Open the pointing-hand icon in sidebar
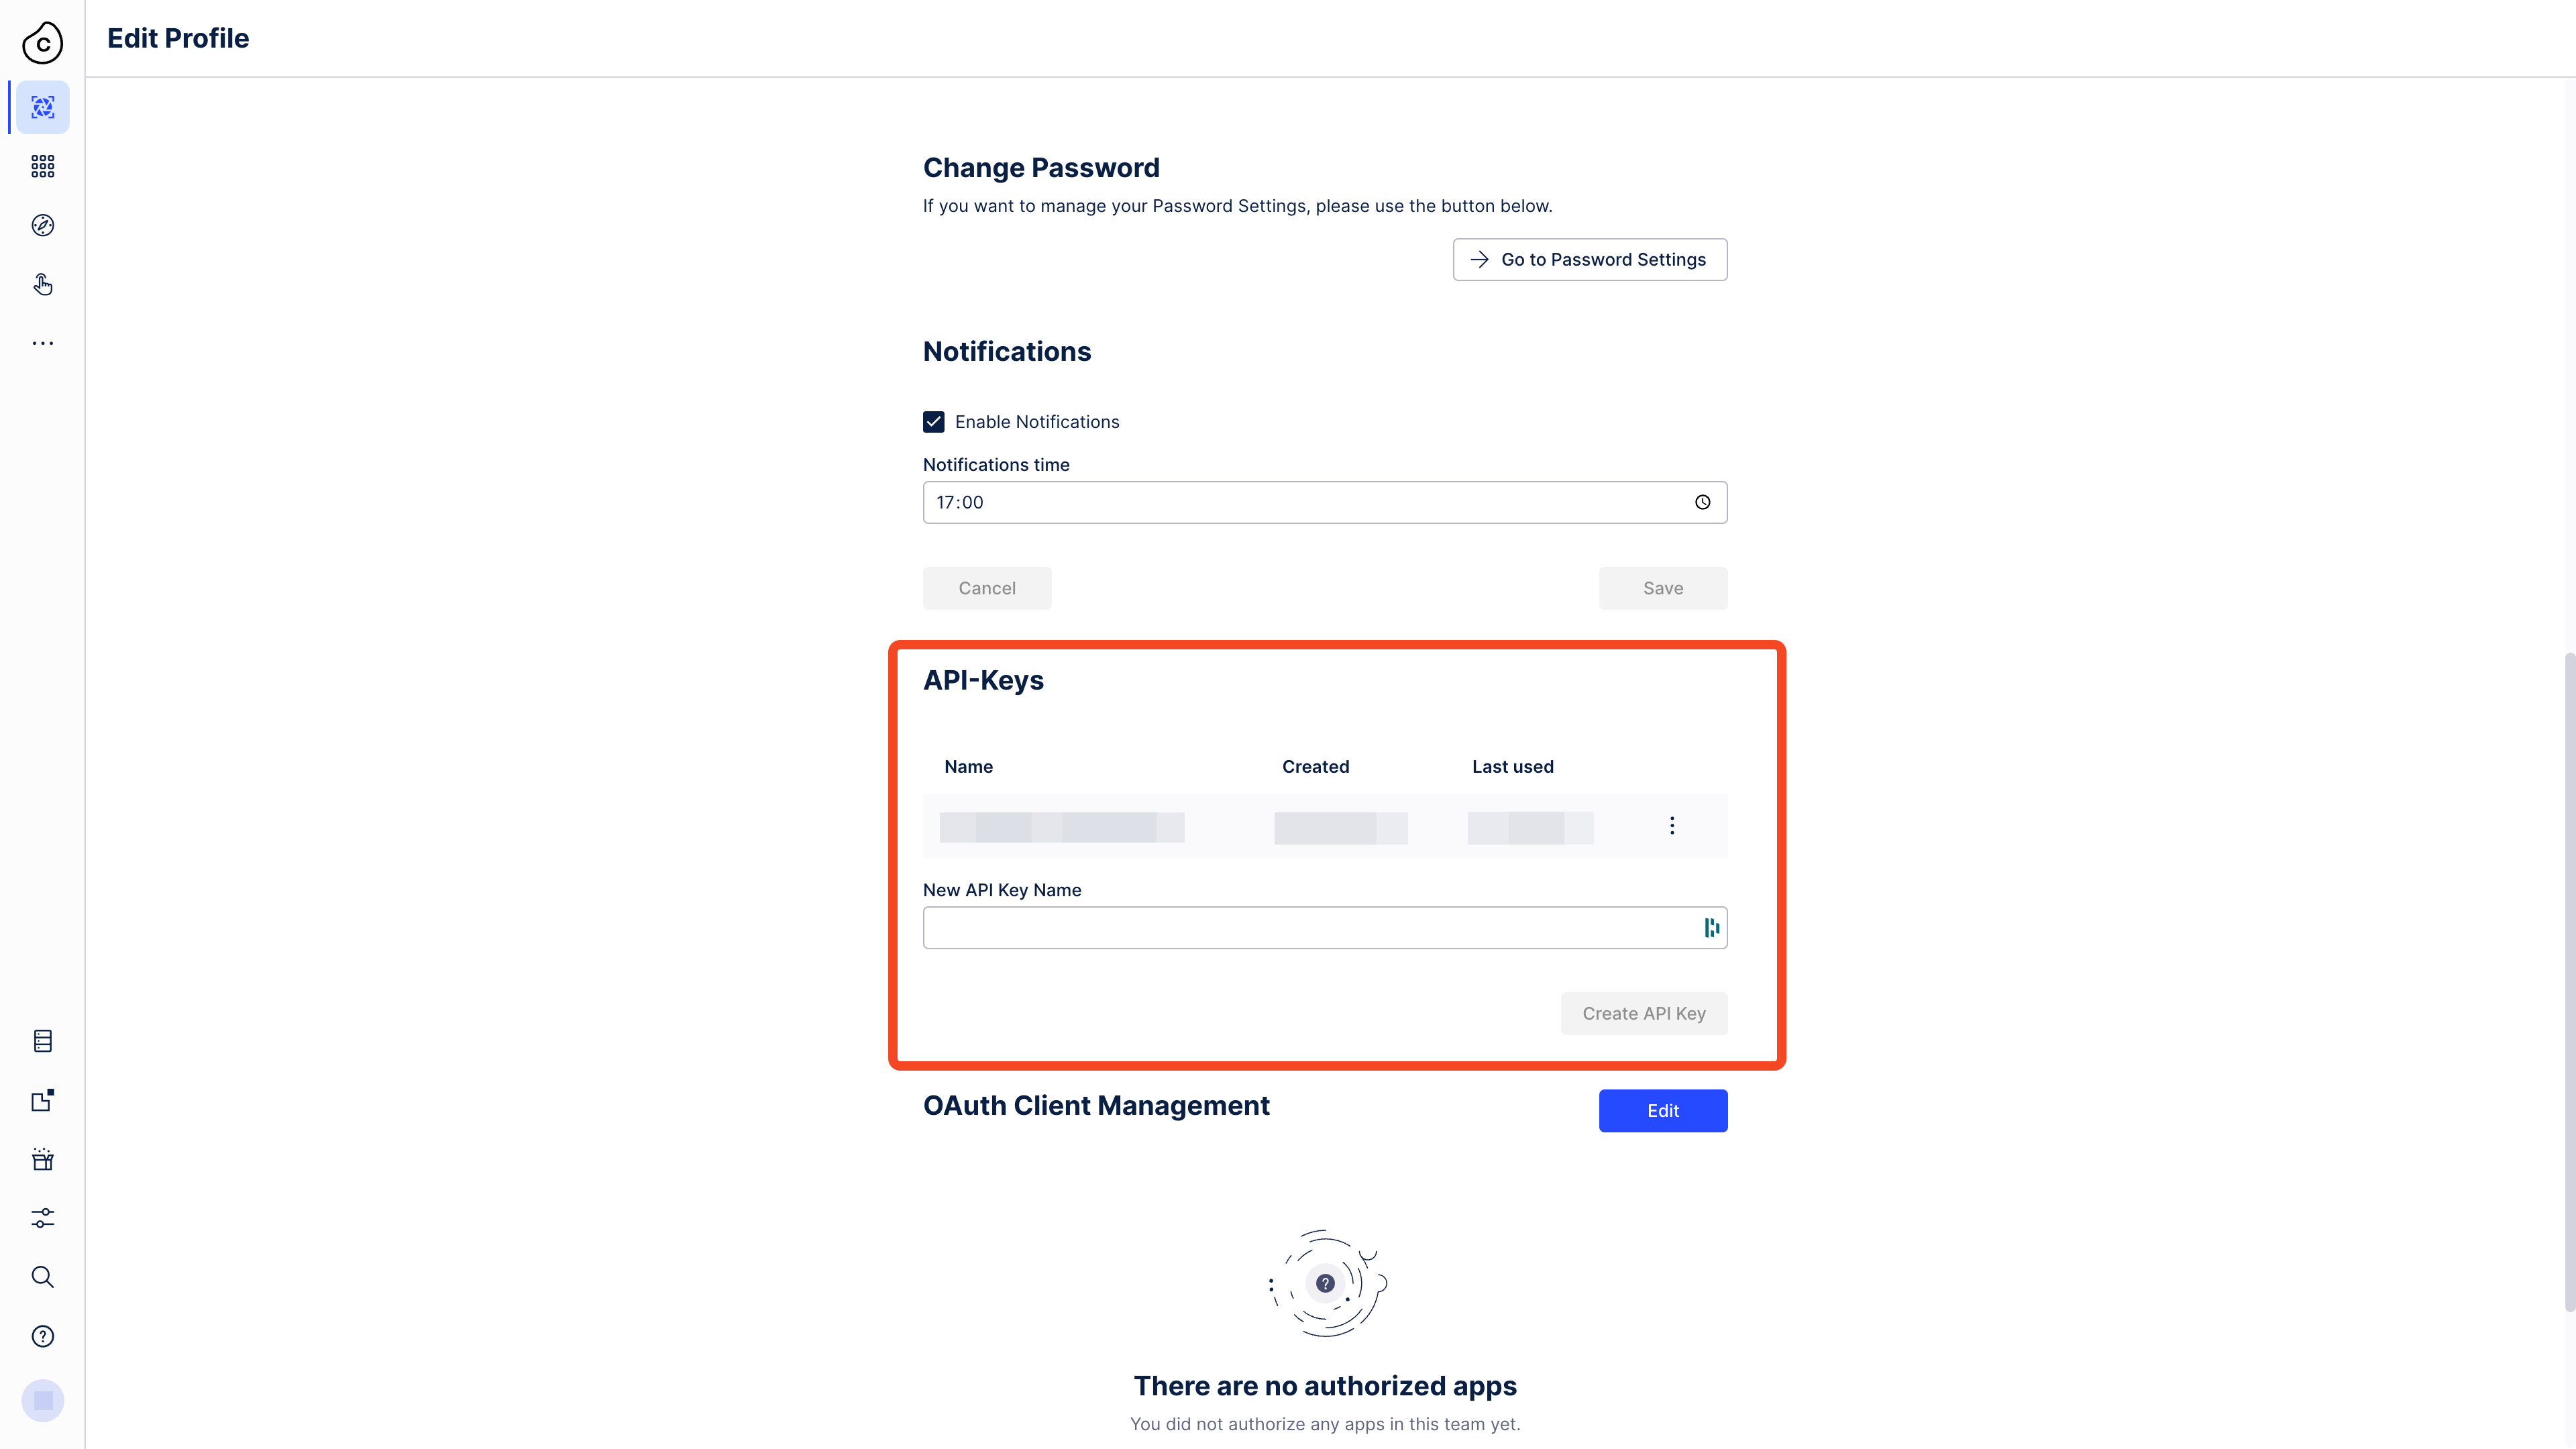 tap(42, 284)
